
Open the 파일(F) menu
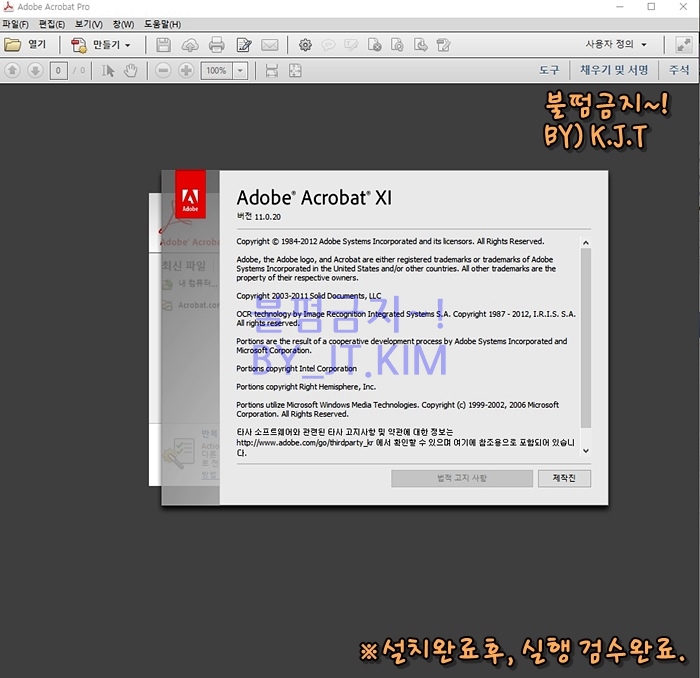point(15,24)
